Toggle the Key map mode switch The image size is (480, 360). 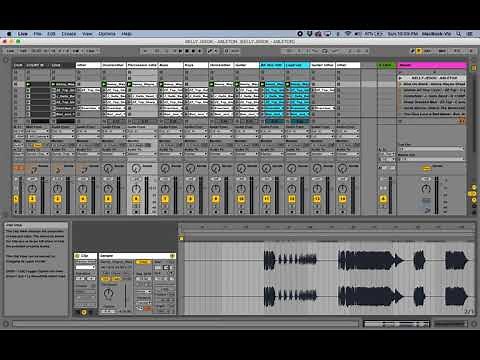click(427, 51)
